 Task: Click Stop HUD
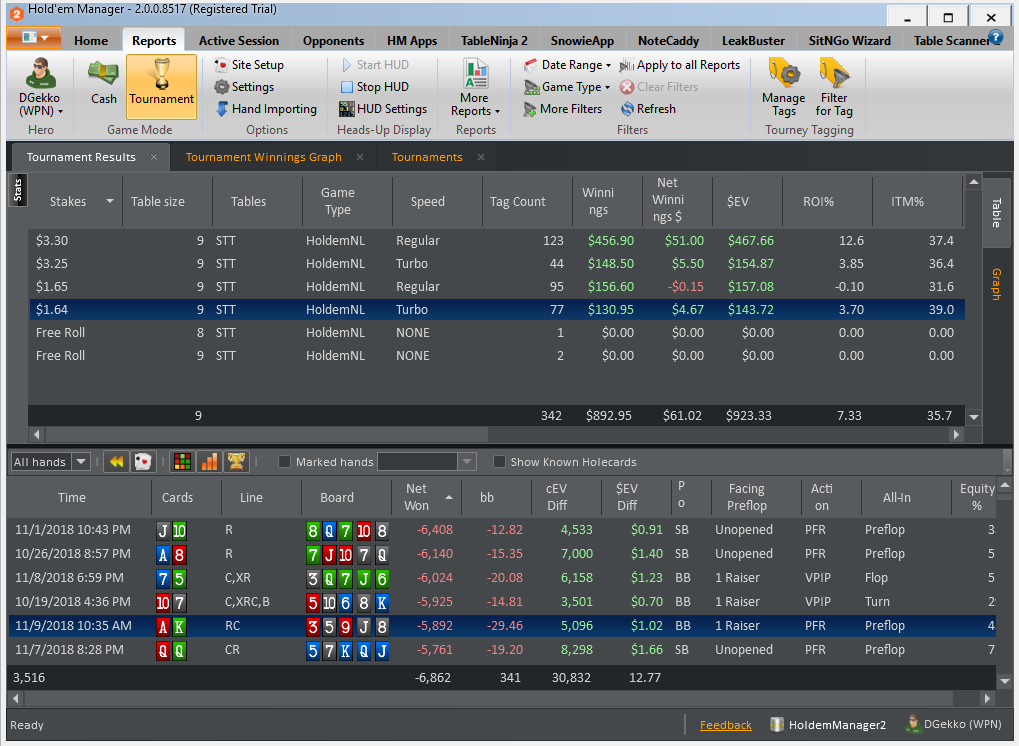click(375, 87)
